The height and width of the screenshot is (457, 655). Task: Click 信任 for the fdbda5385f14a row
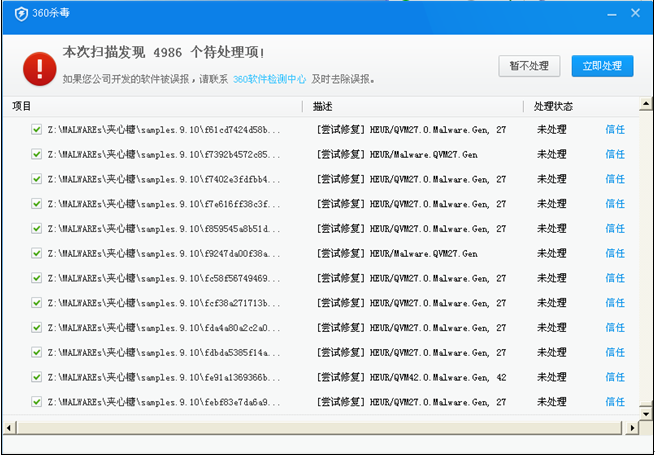coord(615,352)
